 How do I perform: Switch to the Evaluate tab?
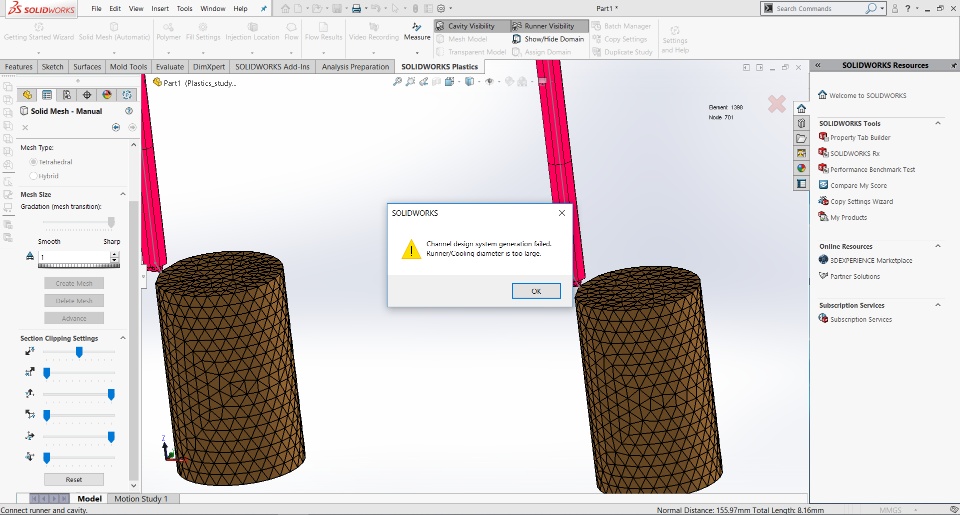[170, 67]
